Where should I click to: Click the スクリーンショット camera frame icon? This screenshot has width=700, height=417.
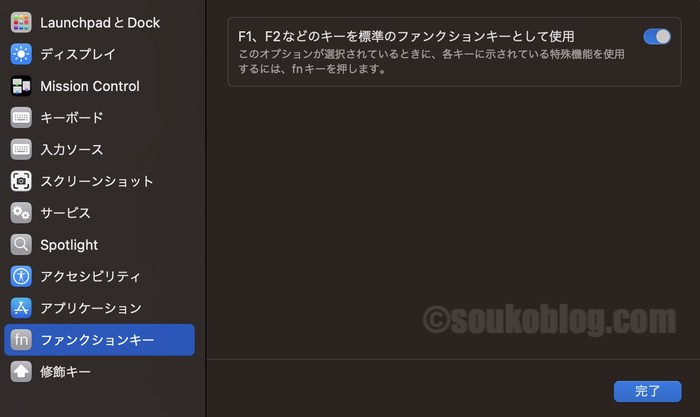pyautogui.click(x=21, y=181)
